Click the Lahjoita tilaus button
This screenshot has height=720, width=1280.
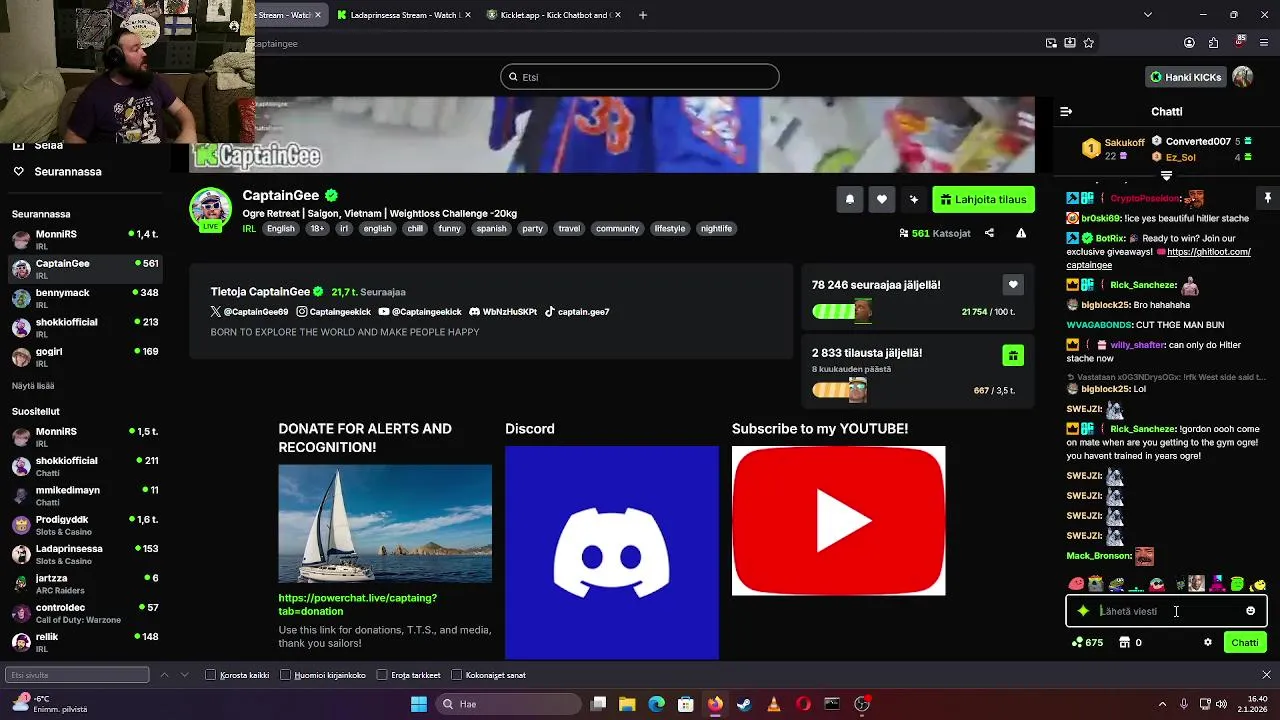[984, 199]
